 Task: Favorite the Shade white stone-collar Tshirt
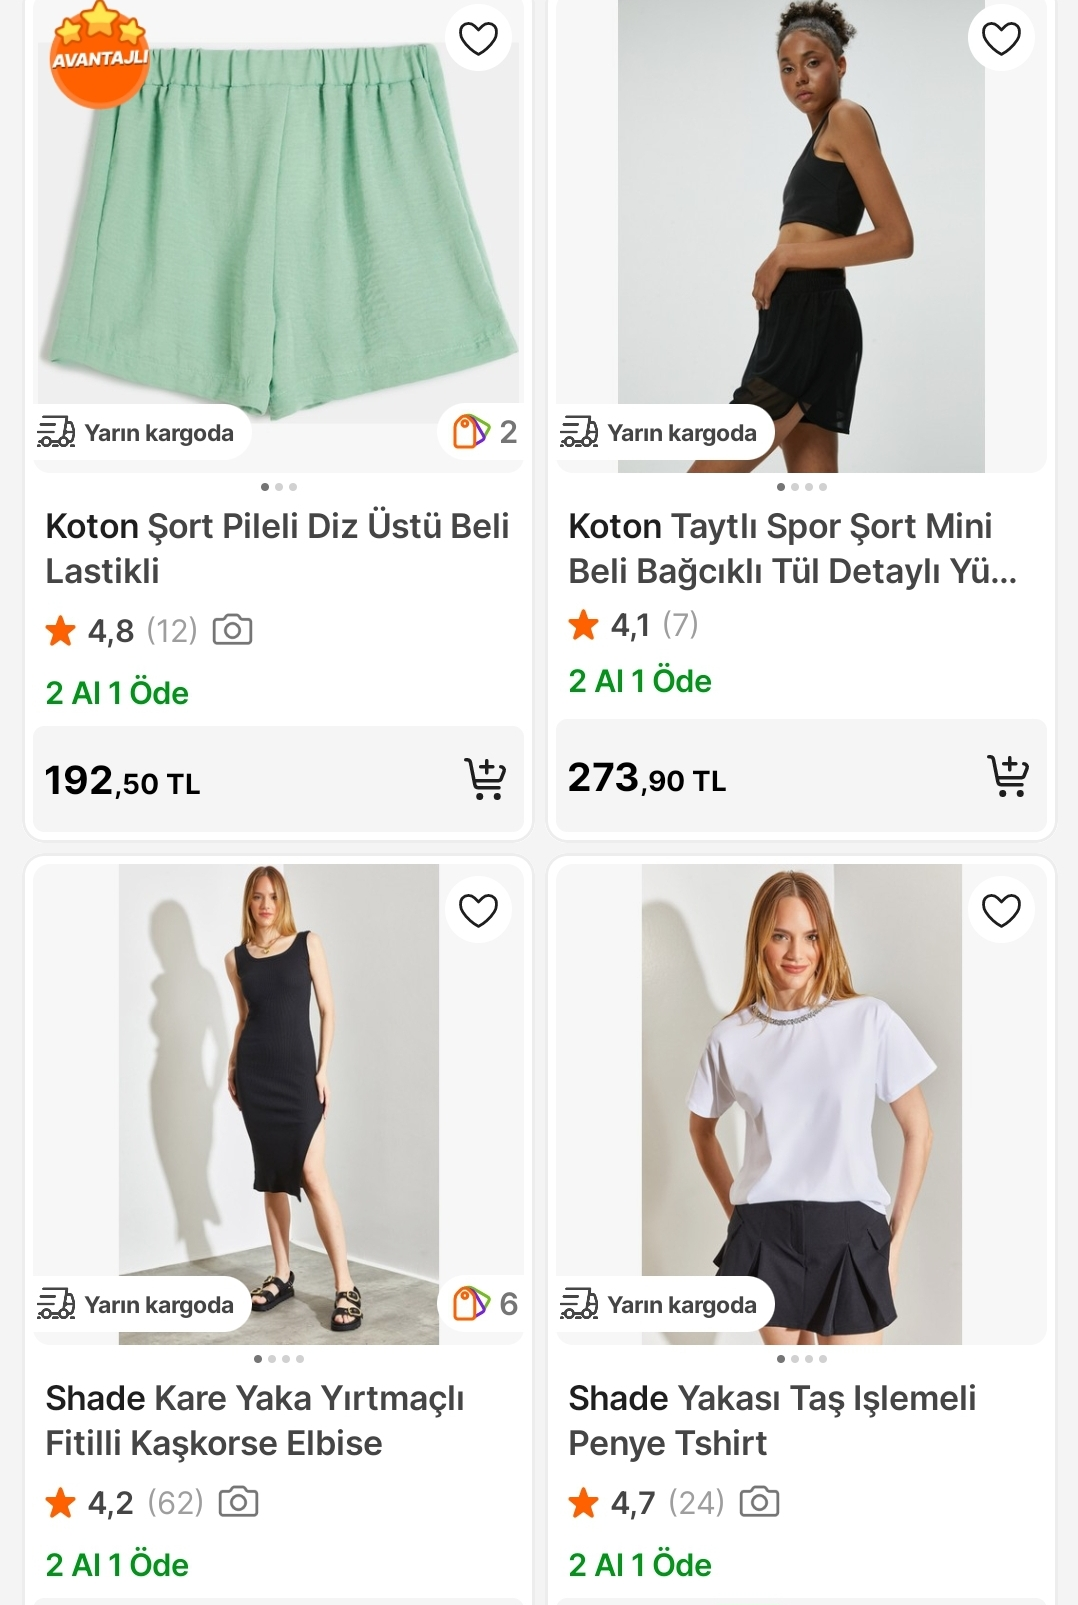(1001, 910)
